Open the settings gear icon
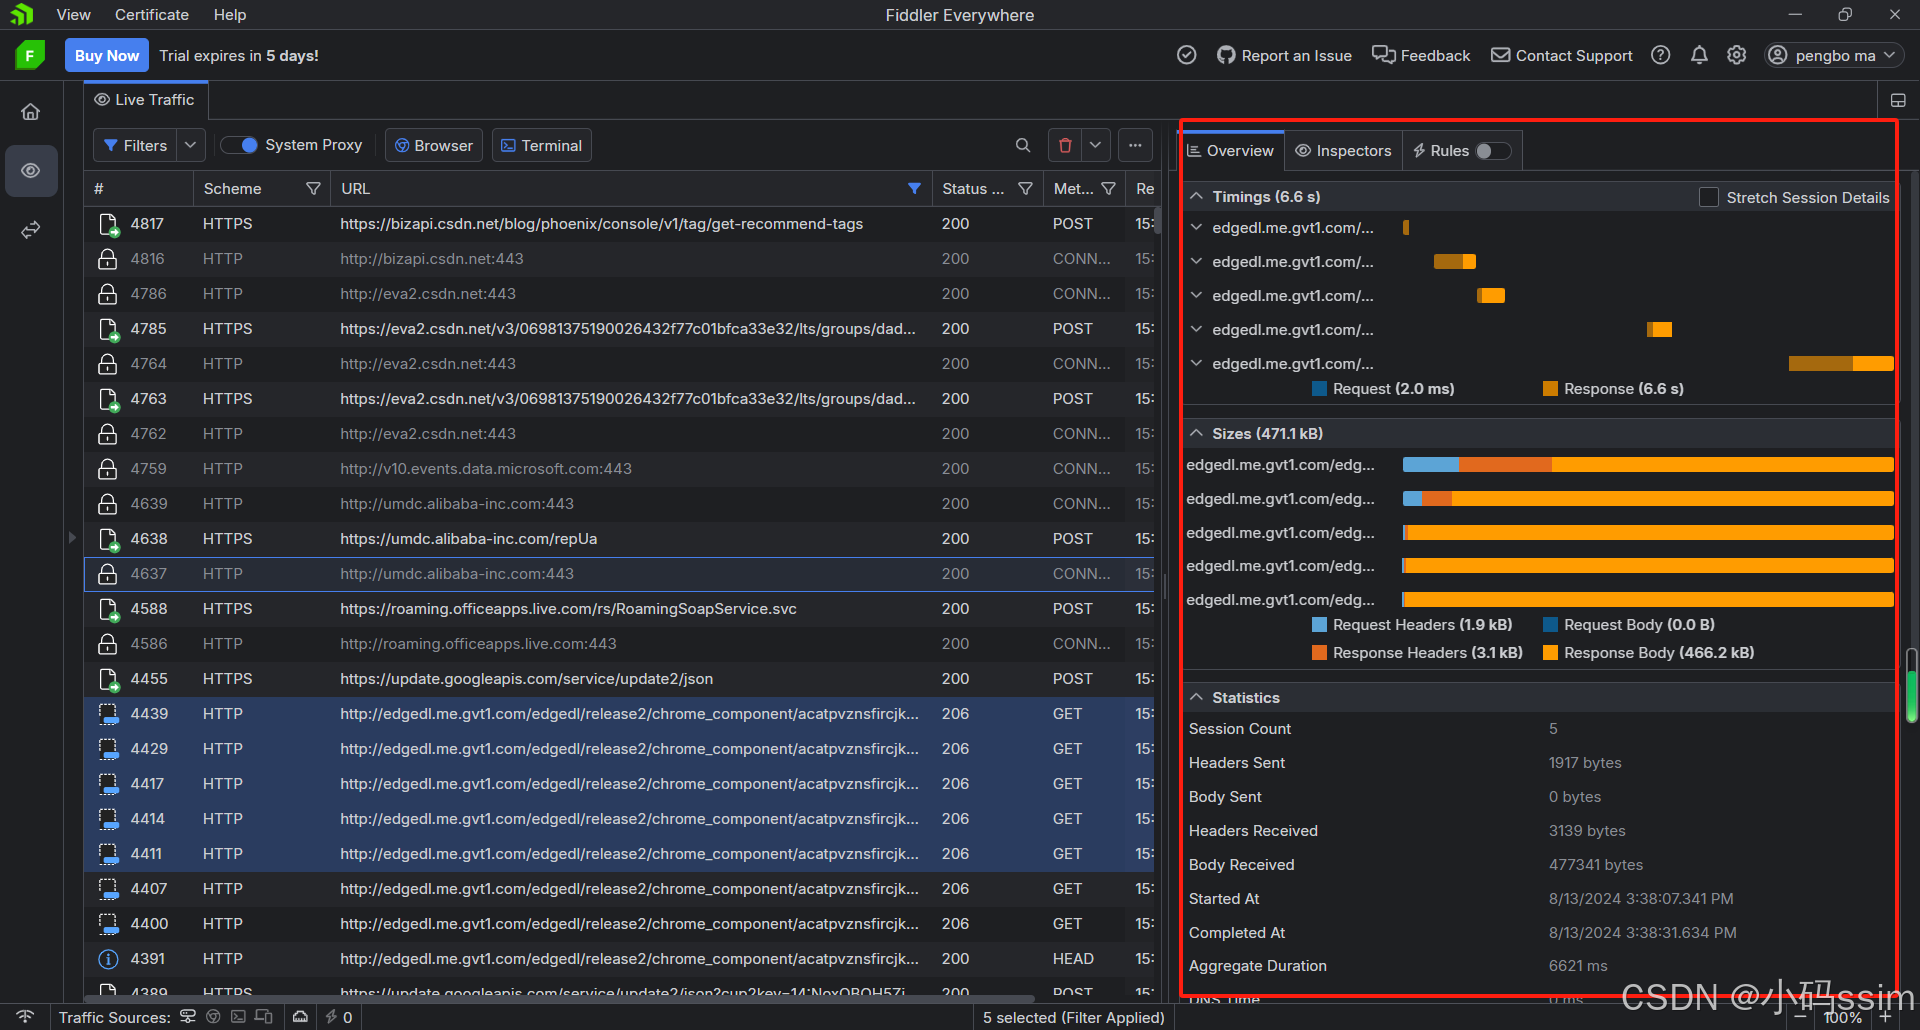This screenshot has width=1920, height=1030. [1737, 56]
